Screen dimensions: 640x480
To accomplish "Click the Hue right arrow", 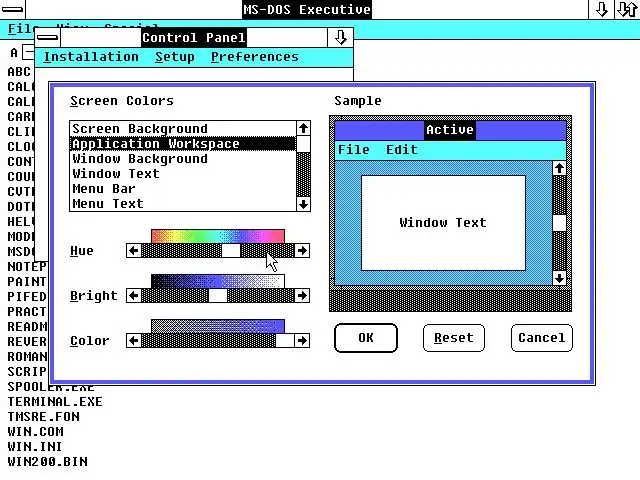I will click(302, 251).
